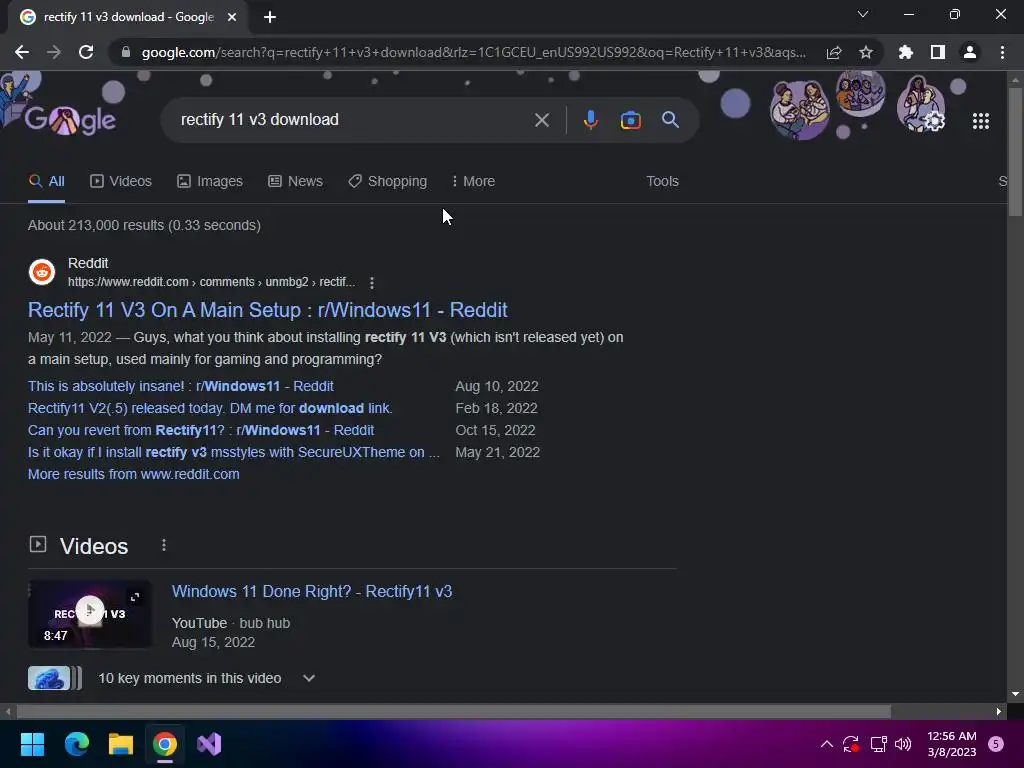
Task: Open Visual Studio from taskbar
Action: (209, 744)
